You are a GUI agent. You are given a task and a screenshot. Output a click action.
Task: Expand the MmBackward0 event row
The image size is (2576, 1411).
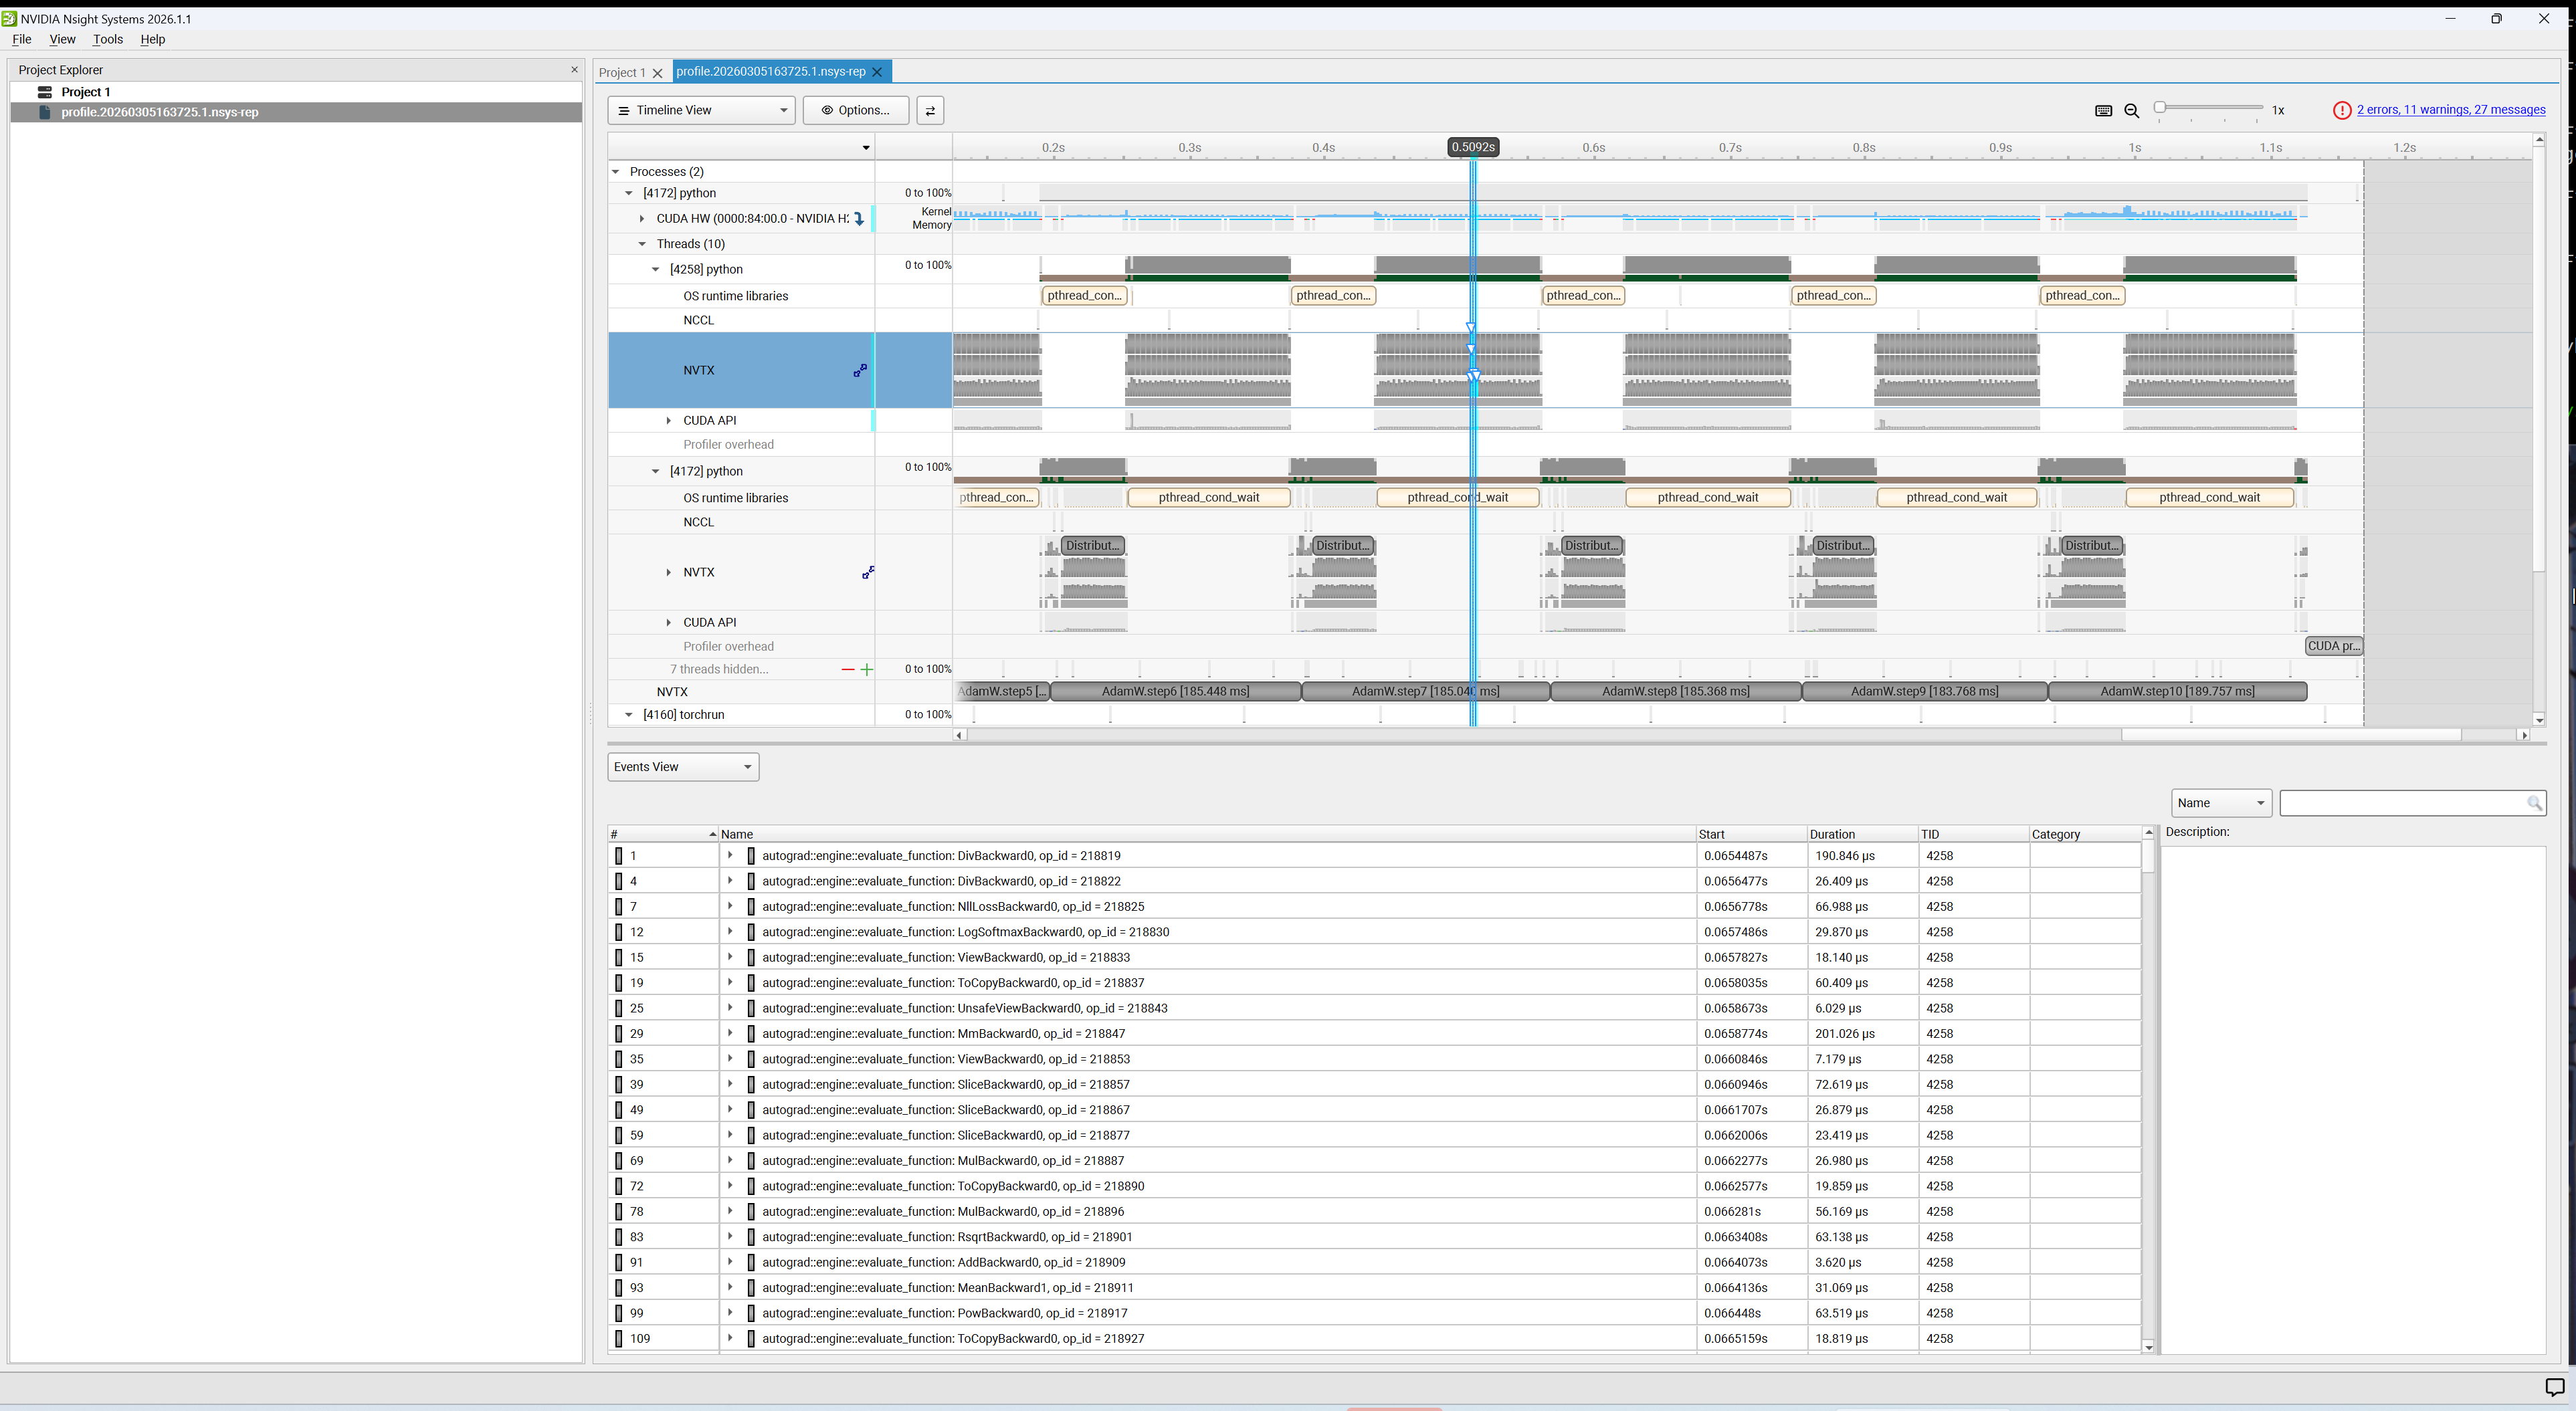(x=730, y=1033)
